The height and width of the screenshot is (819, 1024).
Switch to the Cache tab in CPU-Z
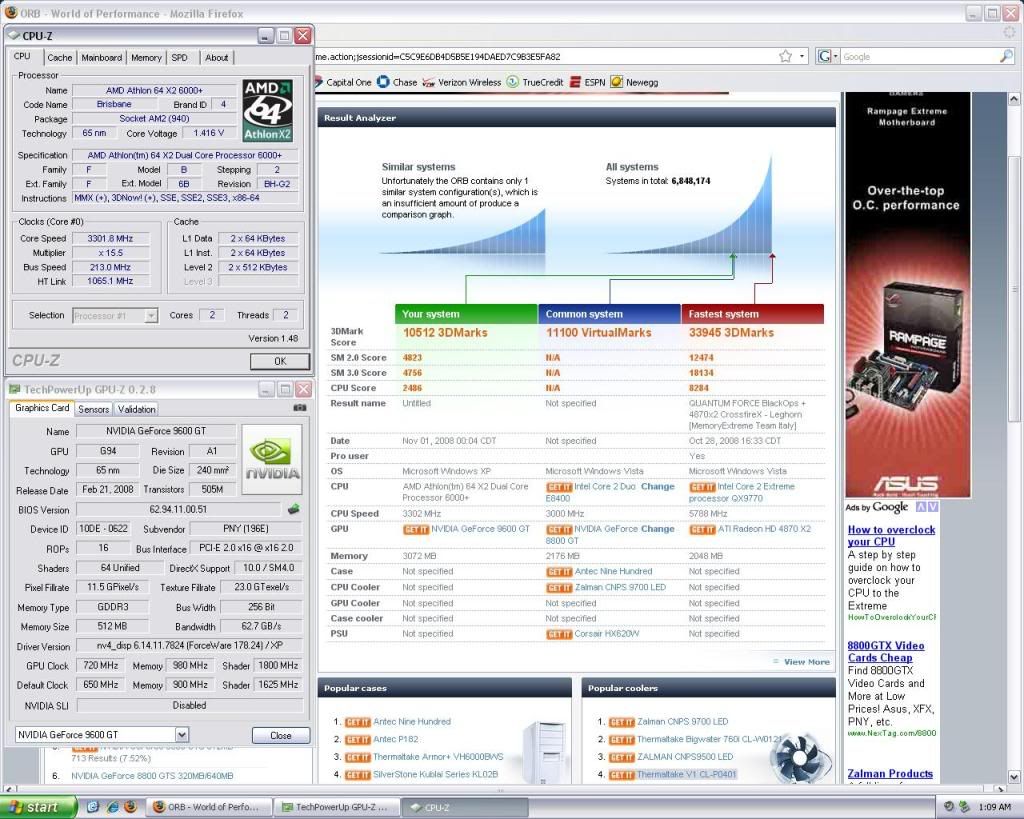click(59, 57)
